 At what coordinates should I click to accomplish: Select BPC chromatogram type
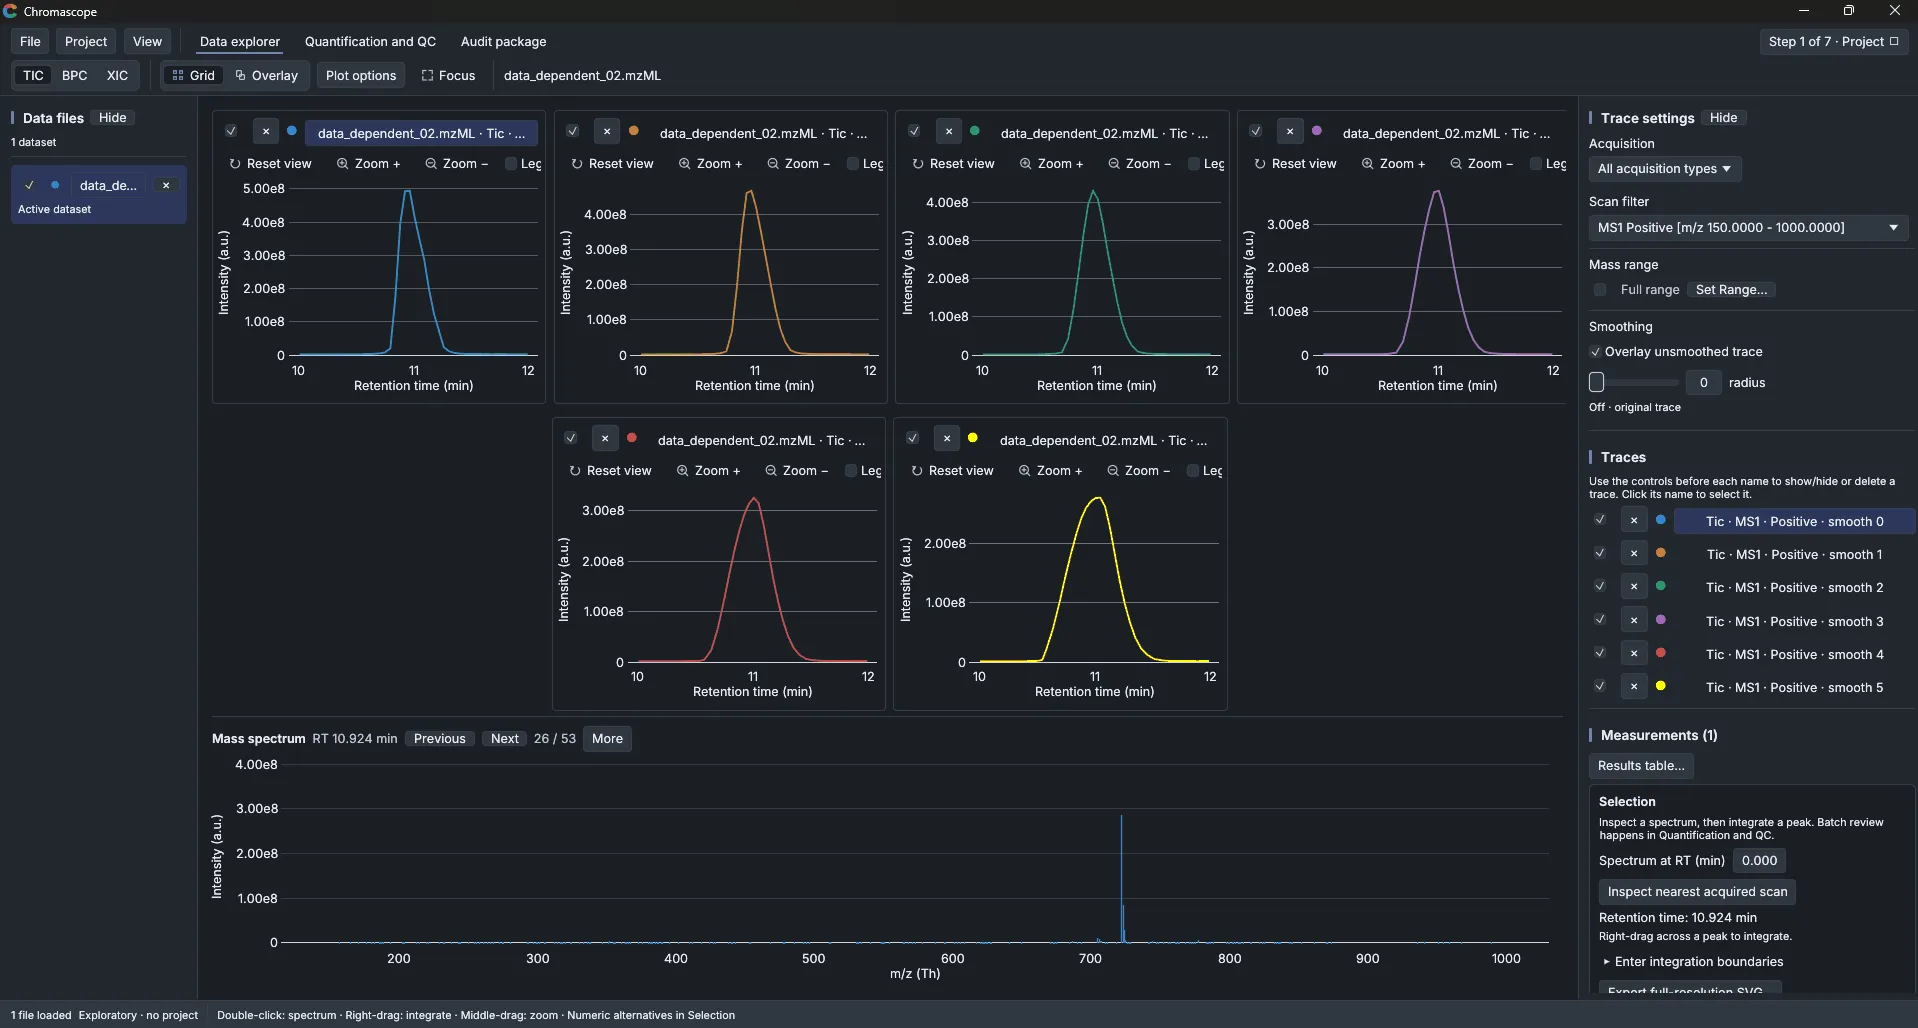coord(75,75)
